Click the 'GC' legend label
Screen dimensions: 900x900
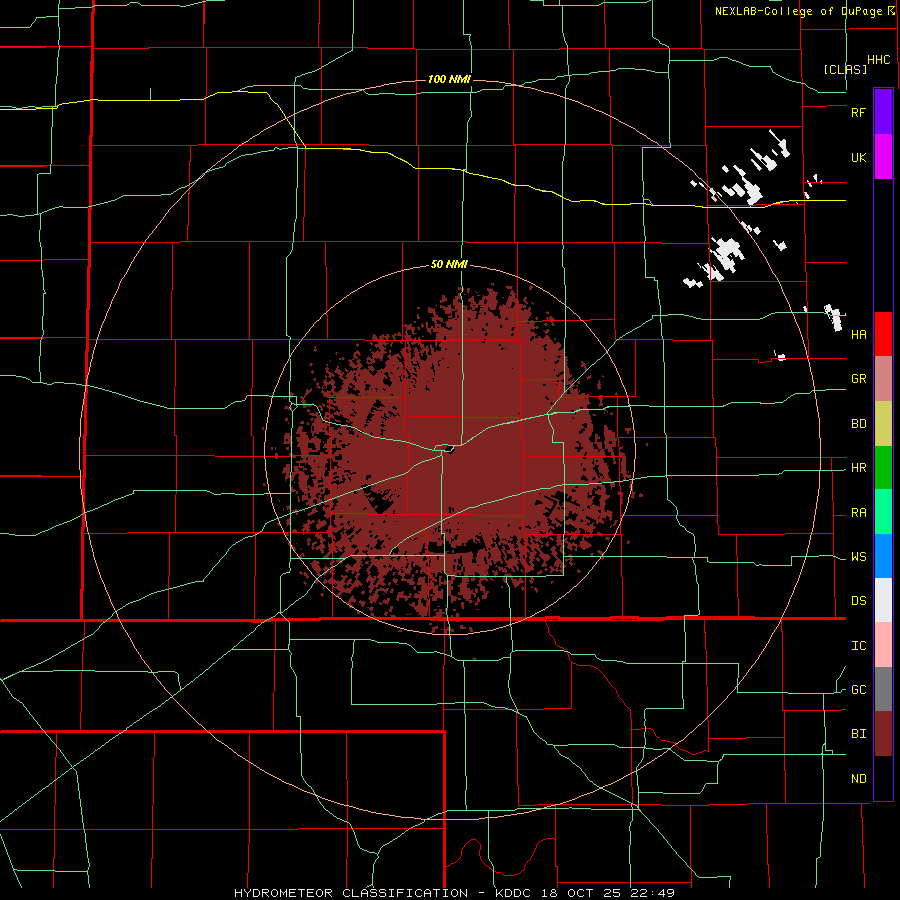coord(858,690)
